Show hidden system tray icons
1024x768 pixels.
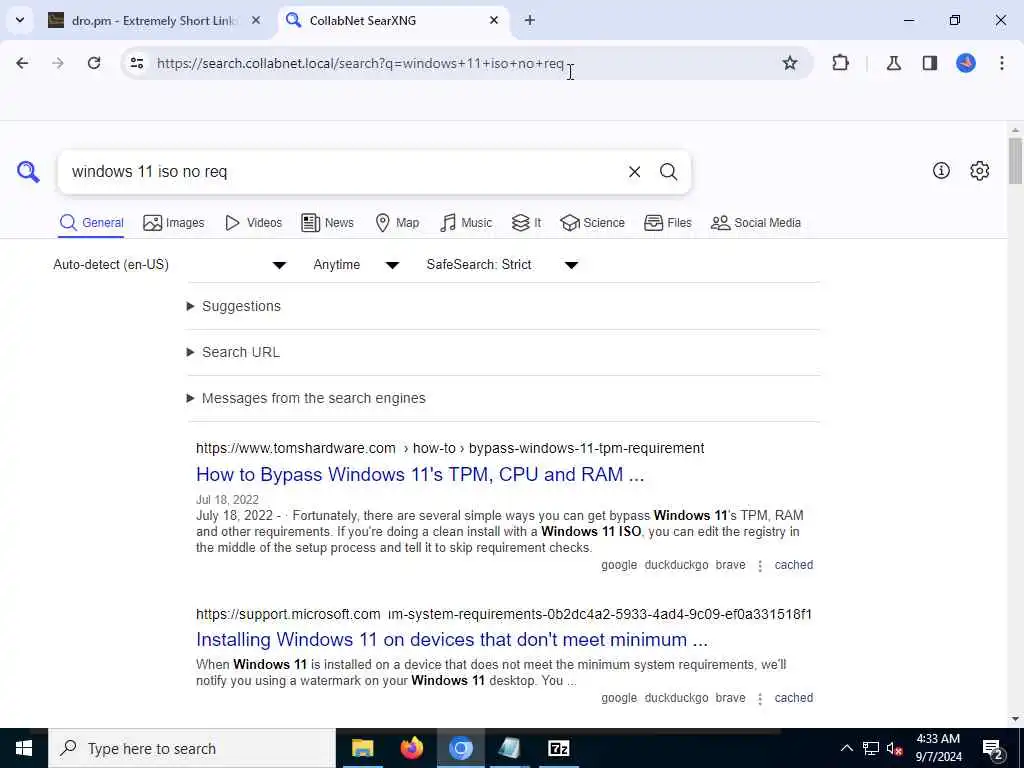point(846,748)
